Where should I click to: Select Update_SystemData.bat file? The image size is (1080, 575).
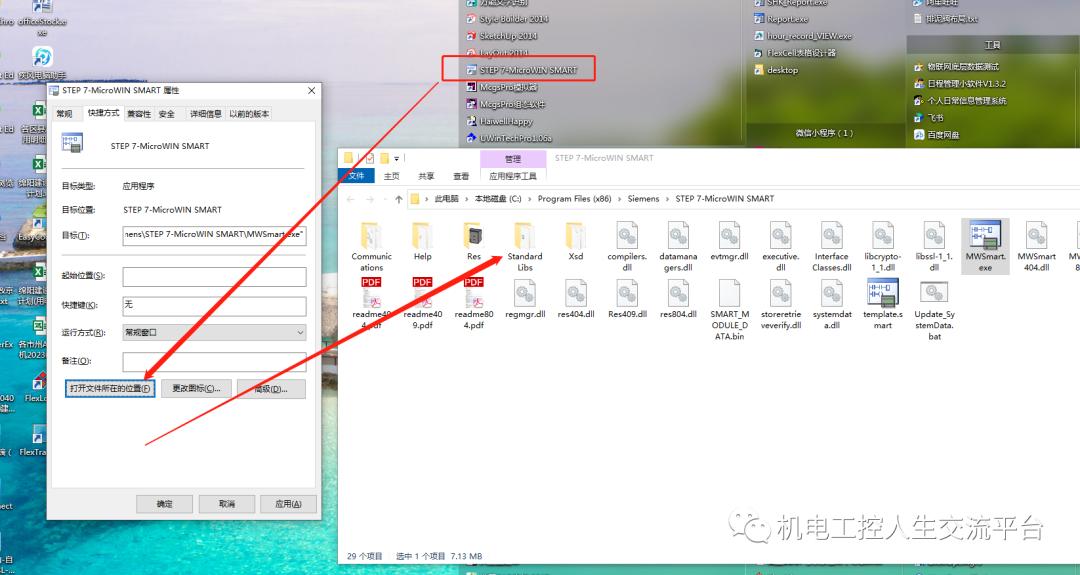tap(934, 310)
